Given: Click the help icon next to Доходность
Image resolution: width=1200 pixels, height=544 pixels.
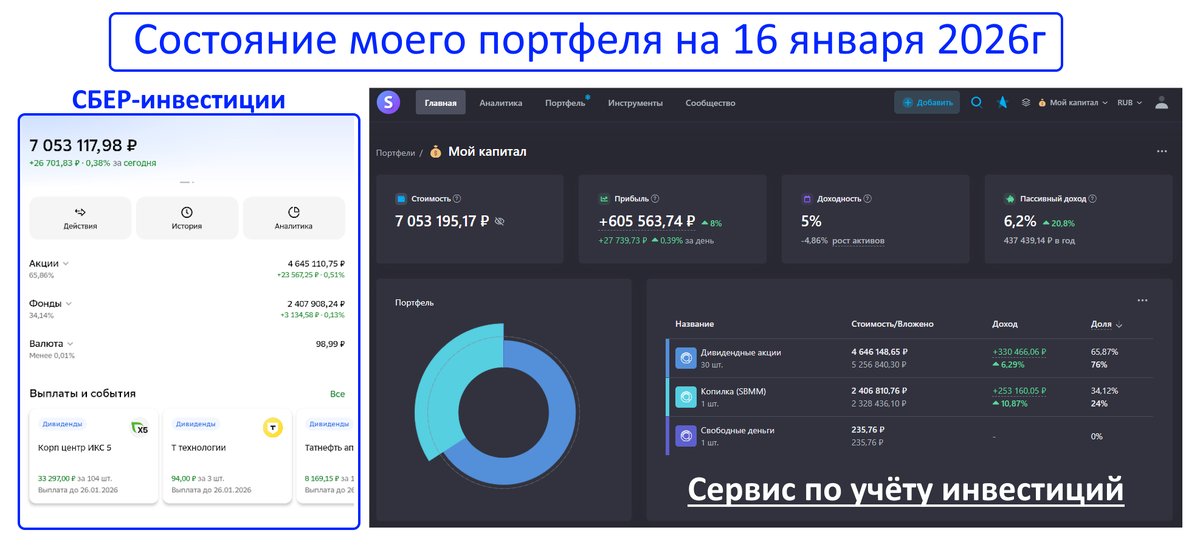Looking at the screenshot, I should [866, 199].
